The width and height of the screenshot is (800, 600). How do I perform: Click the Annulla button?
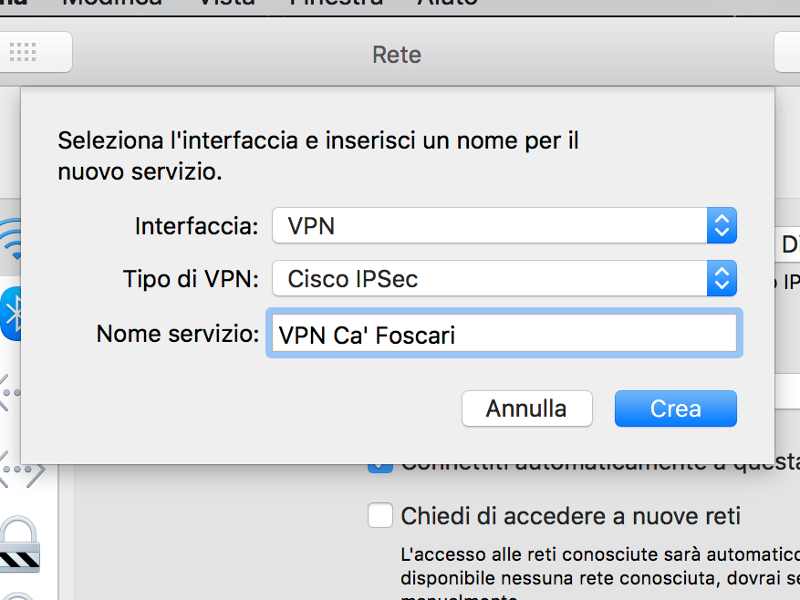[x=527, y=409]
